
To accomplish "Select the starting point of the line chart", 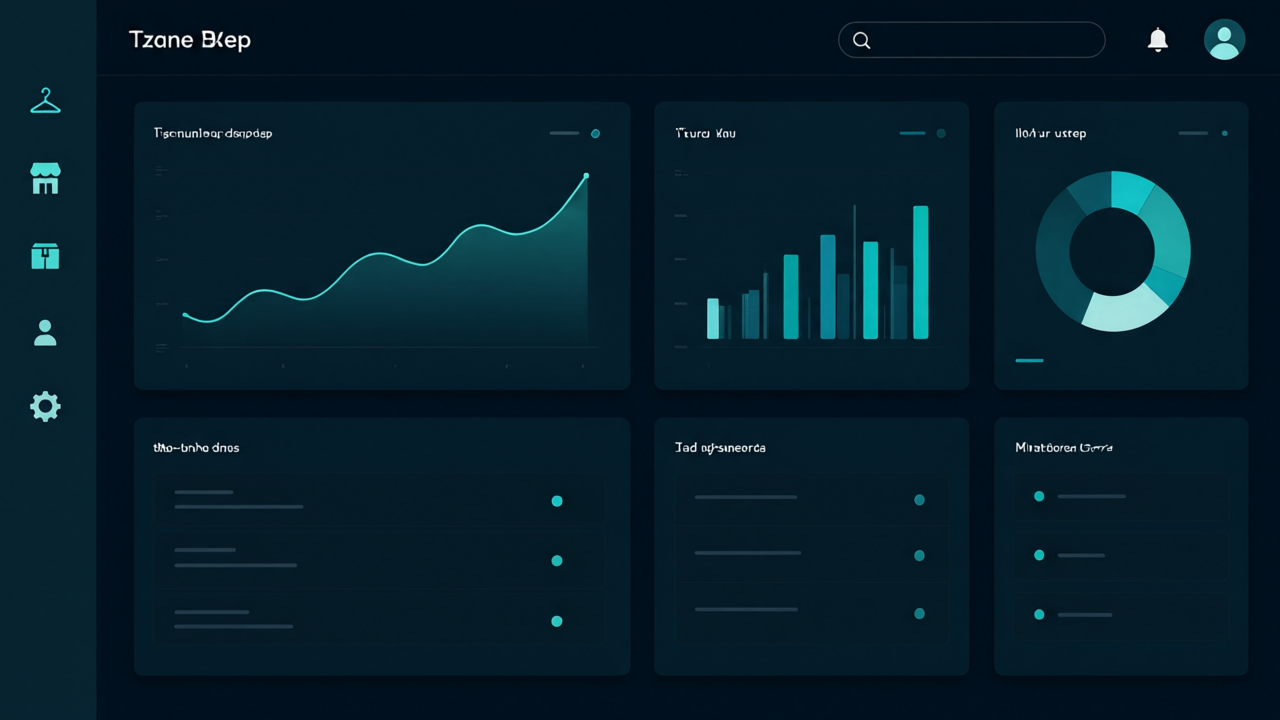I will pyautogui.click(x=185, y=315).
